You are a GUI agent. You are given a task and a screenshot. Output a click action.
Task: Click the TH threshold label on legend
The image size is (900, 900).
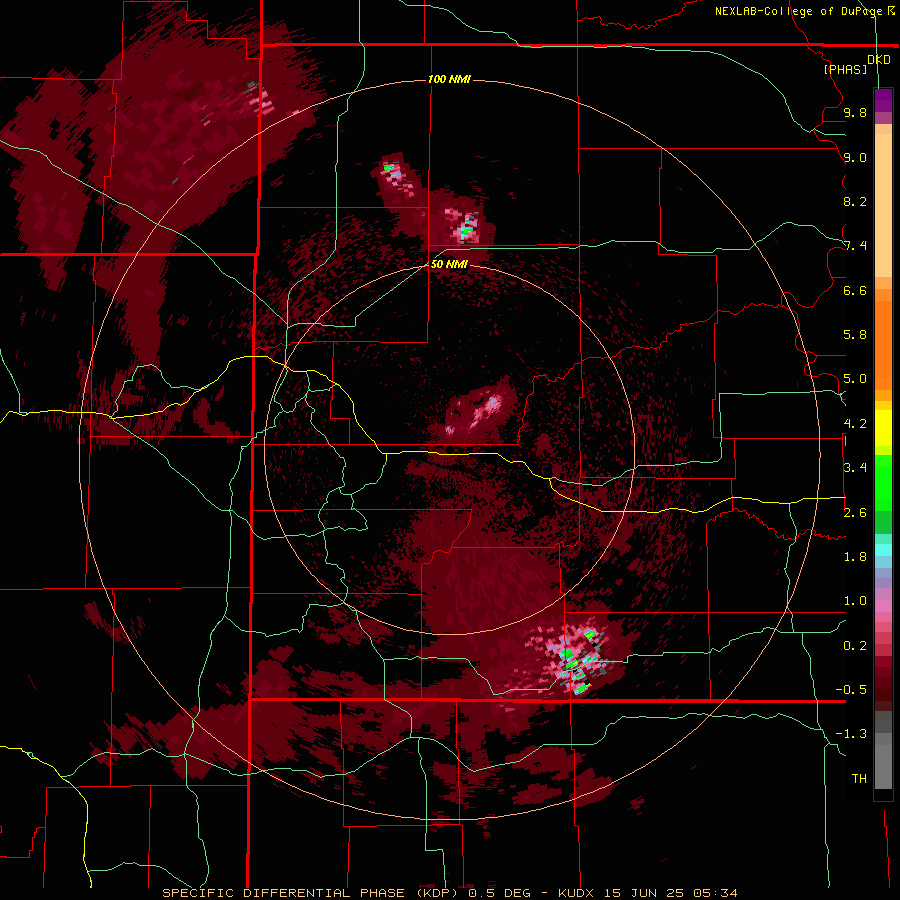[x=859, y=779]
